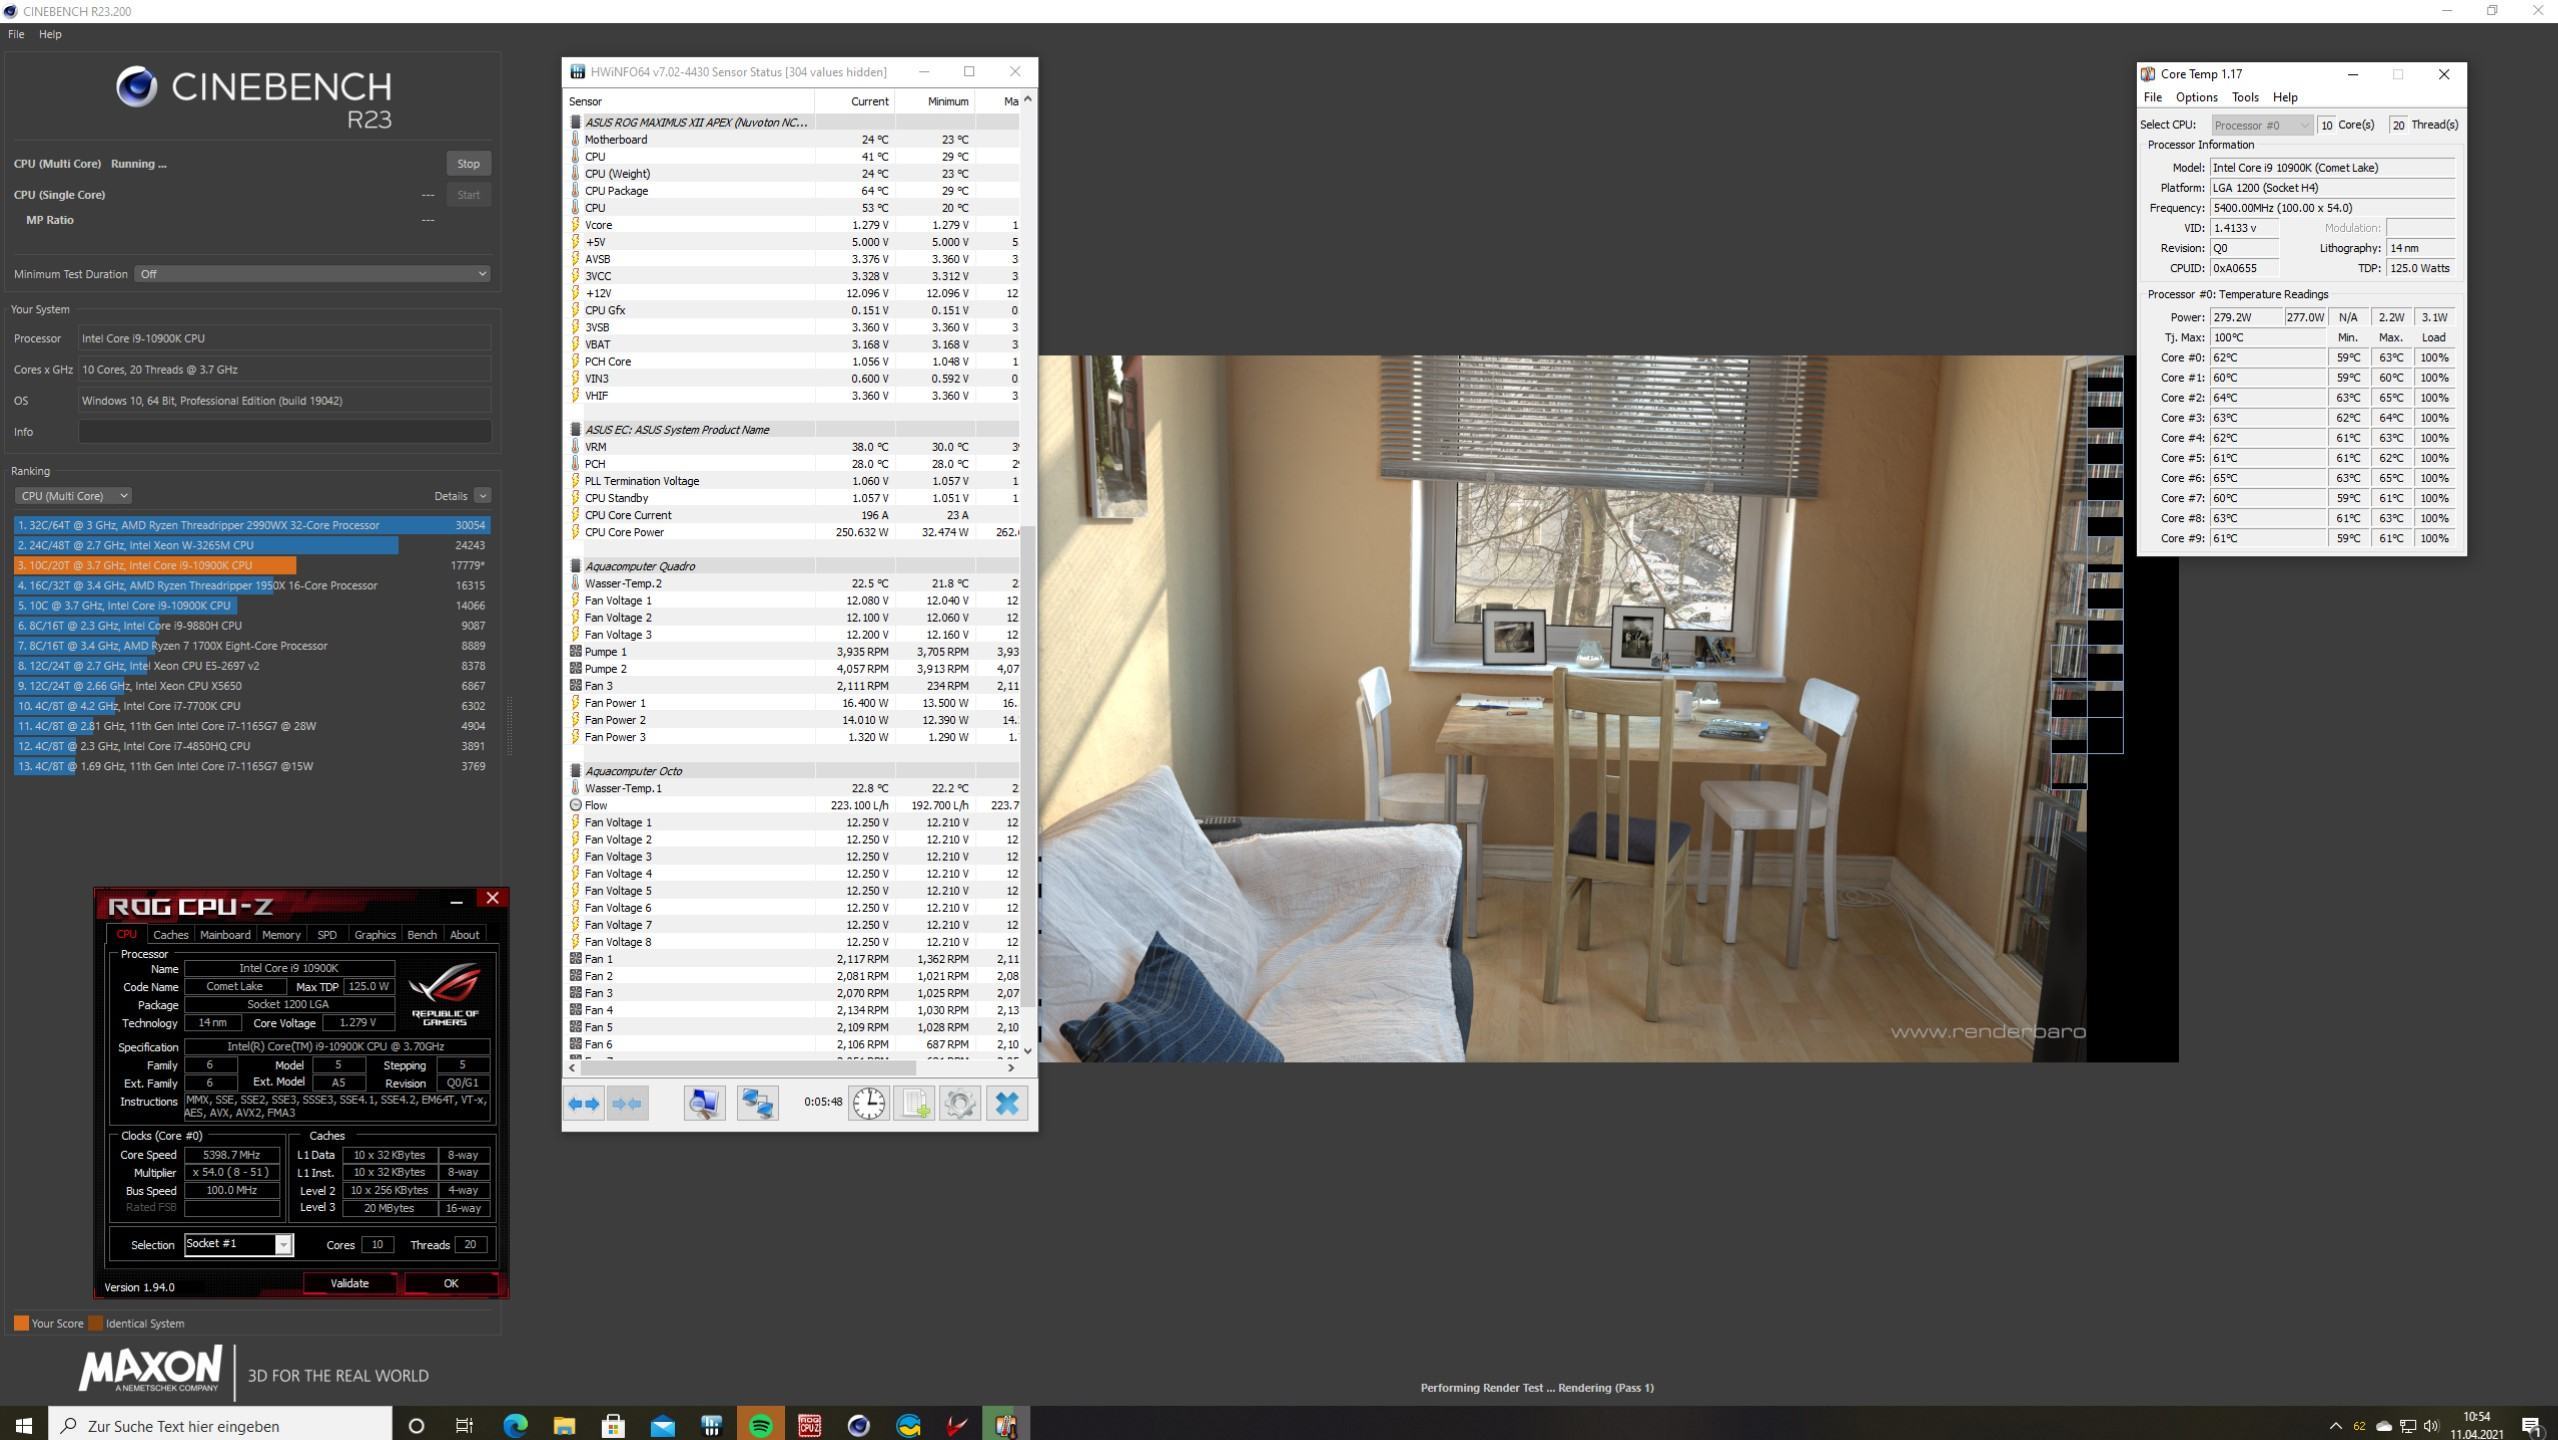Click OK in CPU-Z window

(451, 1283)
